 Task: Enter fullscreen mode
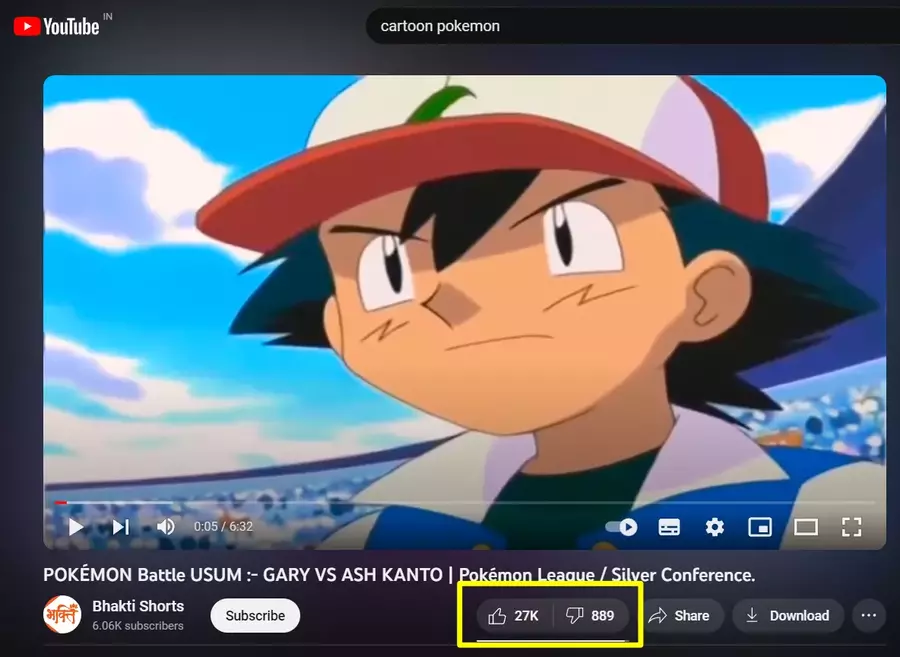click(x=852, y=526)
